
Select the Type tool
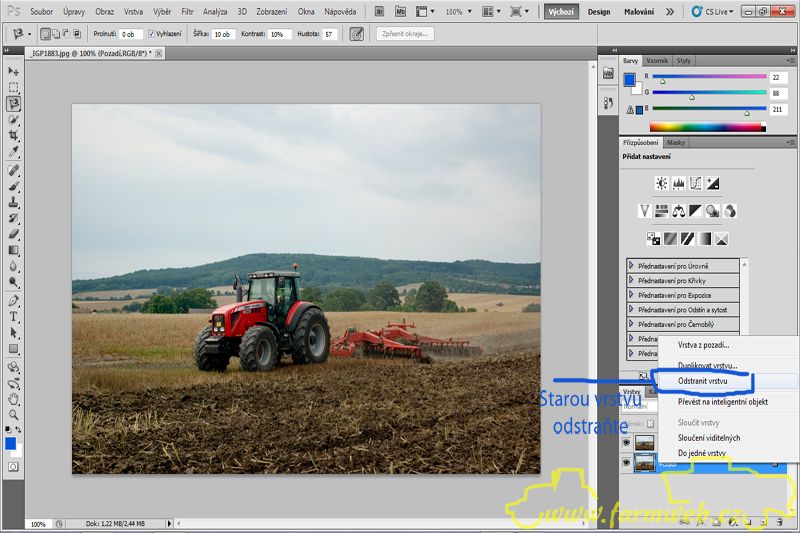[x=14, y=316]
